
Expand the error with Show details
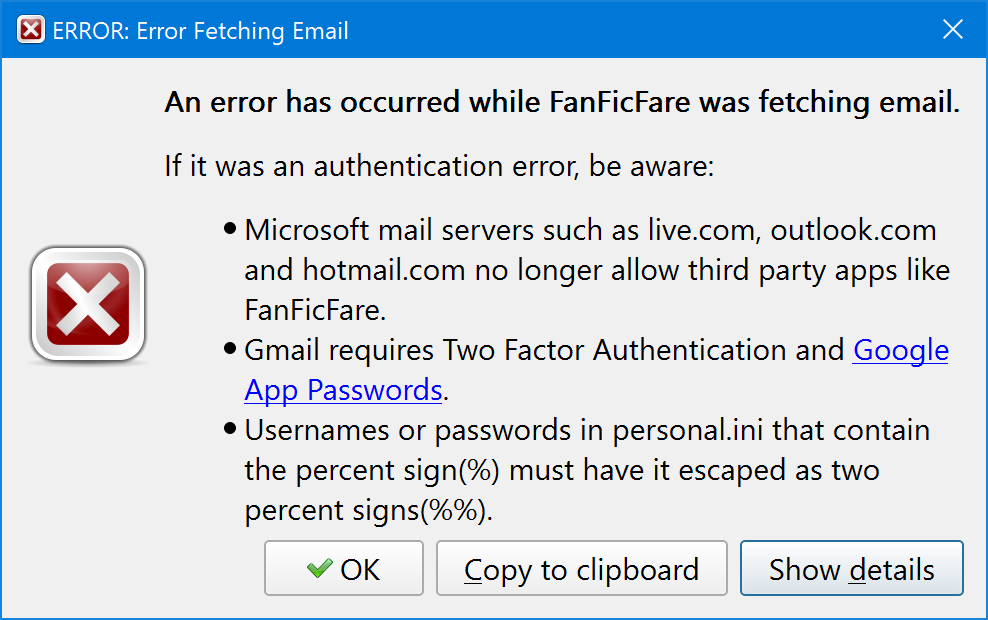click(851, 569)
